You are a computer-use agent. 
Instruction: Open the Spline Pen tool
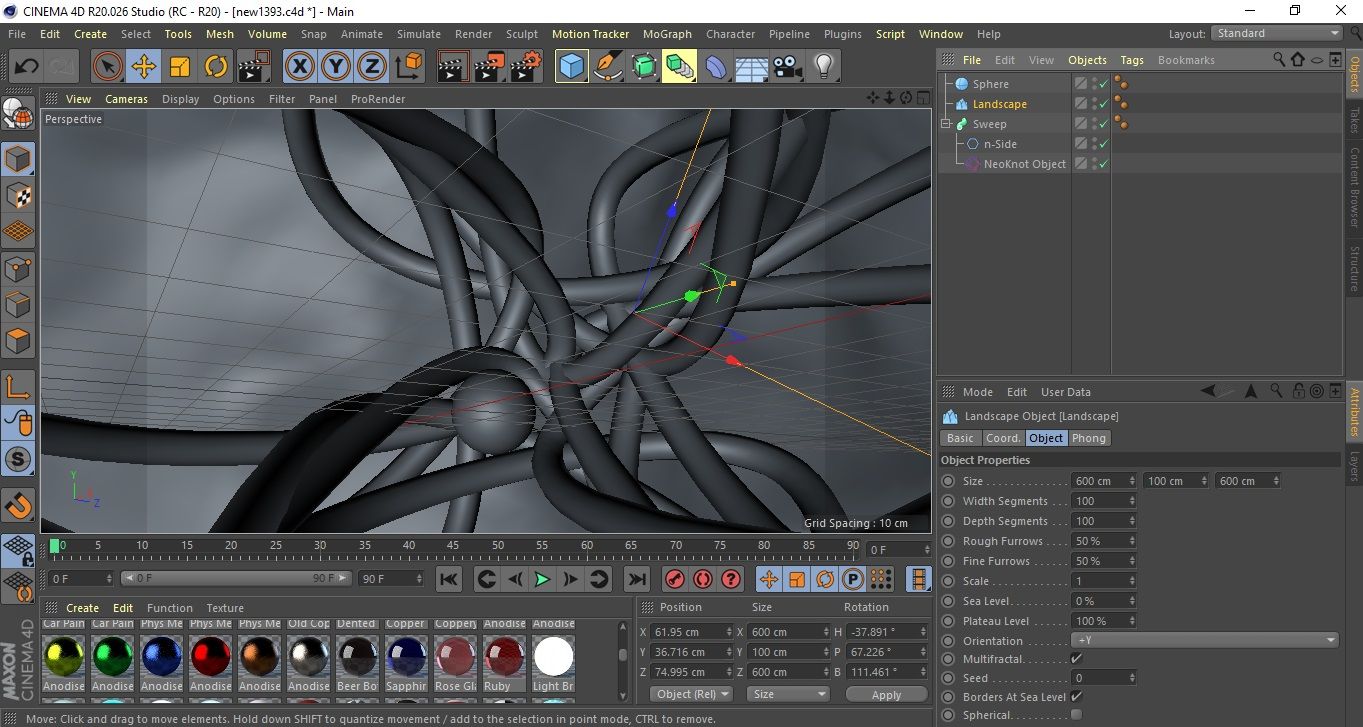point(608,67)
